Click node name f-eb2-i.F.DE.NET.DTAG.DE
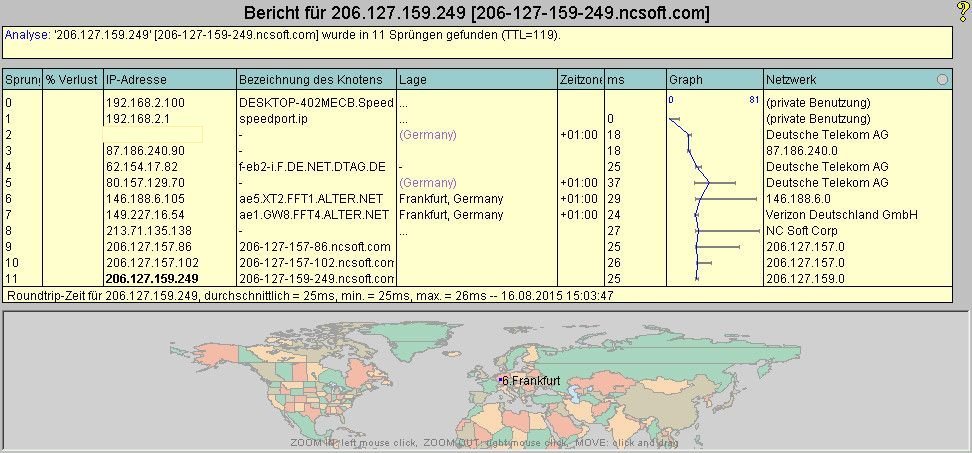Image resolution: width=972 pixels, height=453 pixels. click(x=312, y=167)
